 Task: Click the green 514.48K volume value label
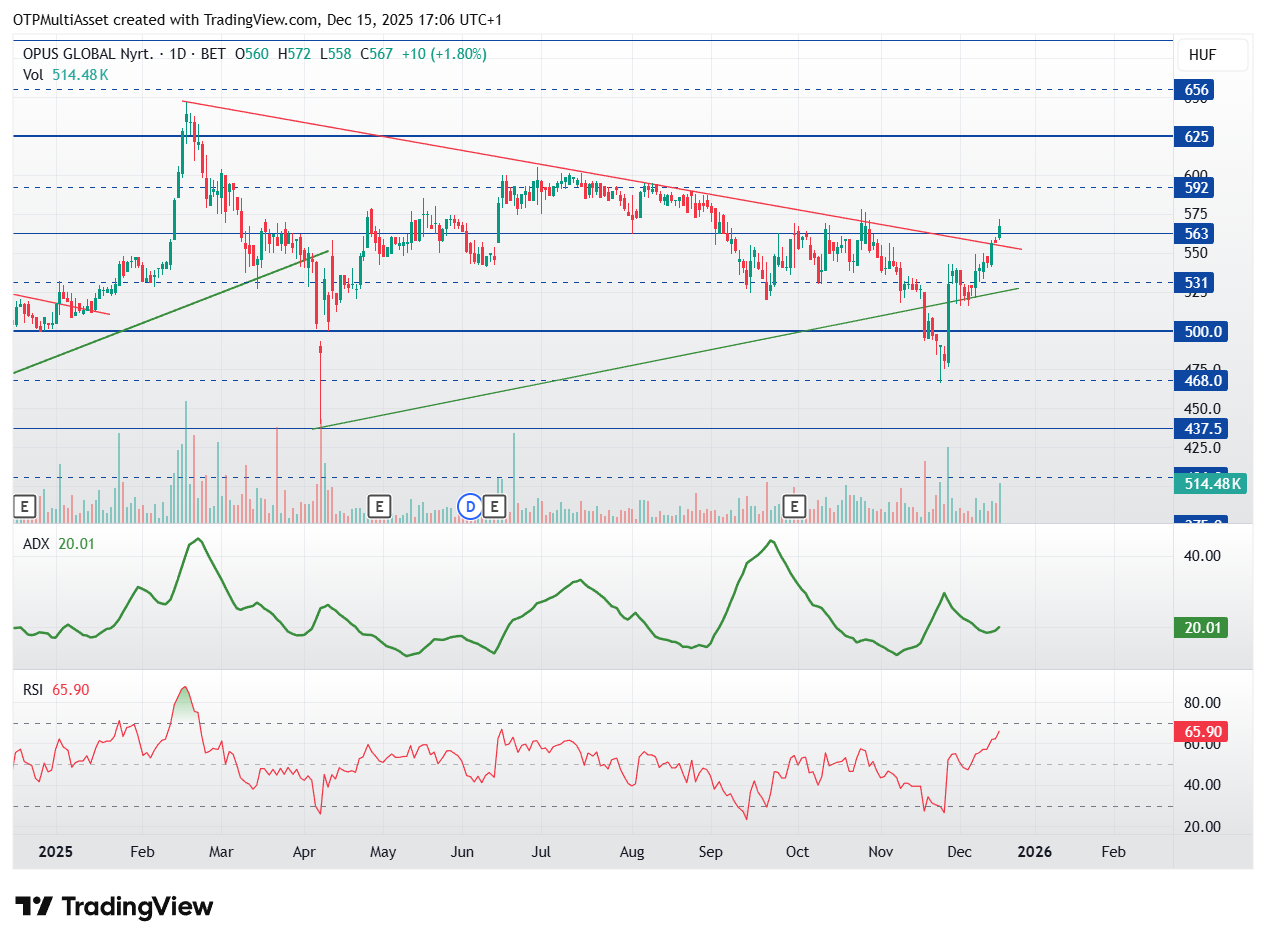[x=1212, y=484]
